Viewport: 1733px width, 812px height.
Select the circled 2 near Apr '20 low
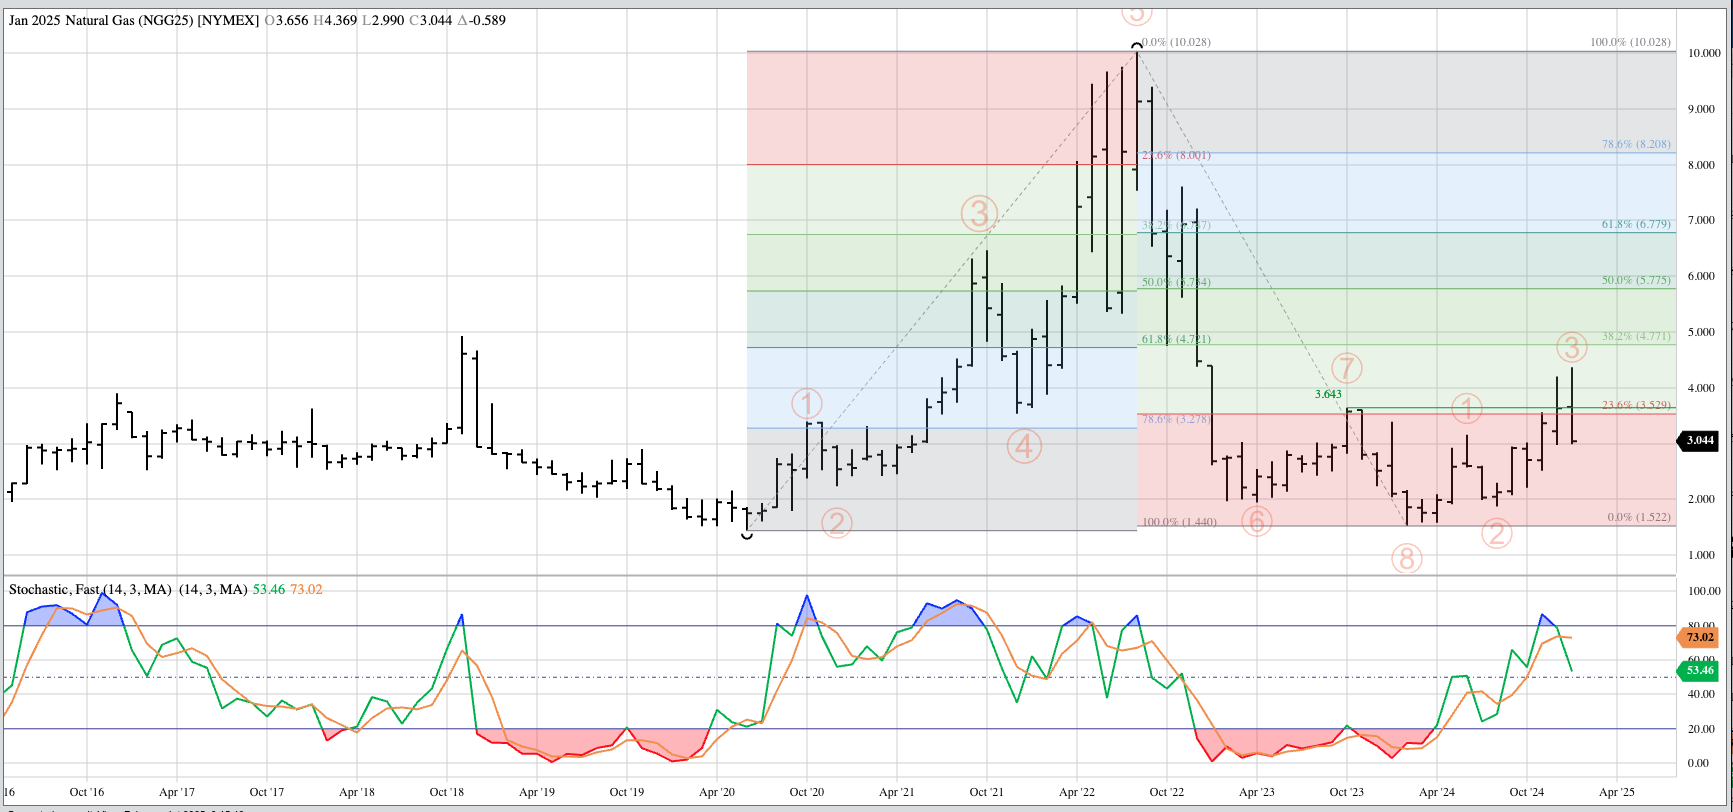836,523
